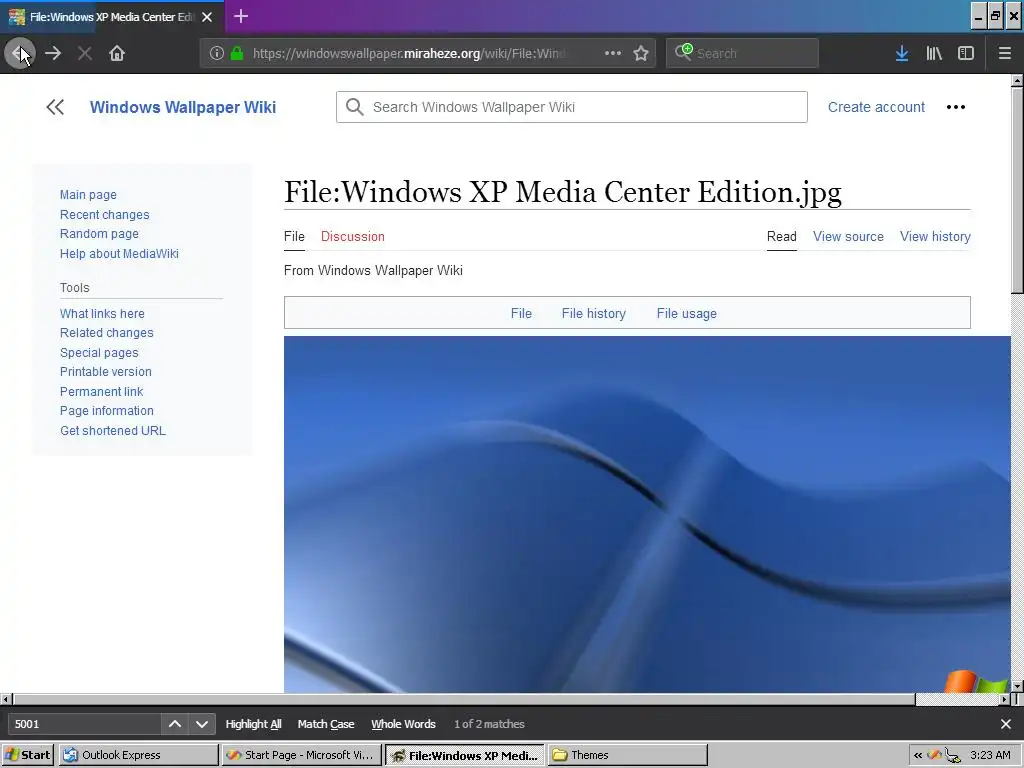Go to a Random page
Viewport: 1024px width, 768px height.
click(x=99, y=234)
